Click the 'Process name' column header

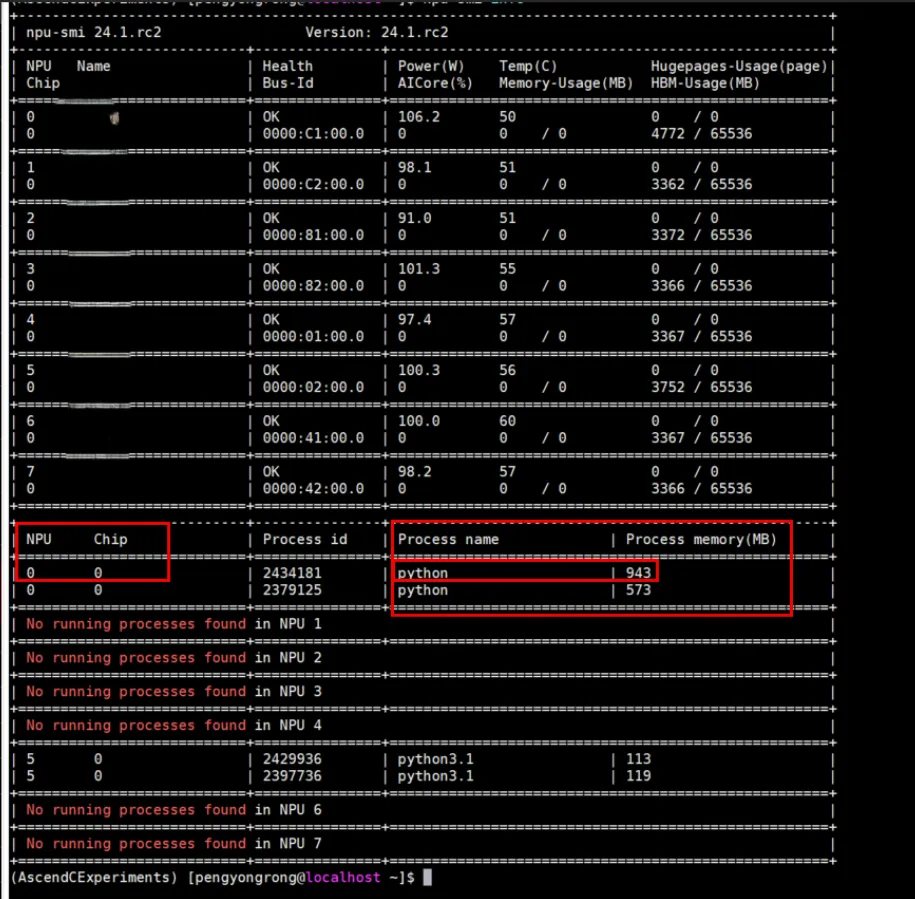click(x=448, y=540)
